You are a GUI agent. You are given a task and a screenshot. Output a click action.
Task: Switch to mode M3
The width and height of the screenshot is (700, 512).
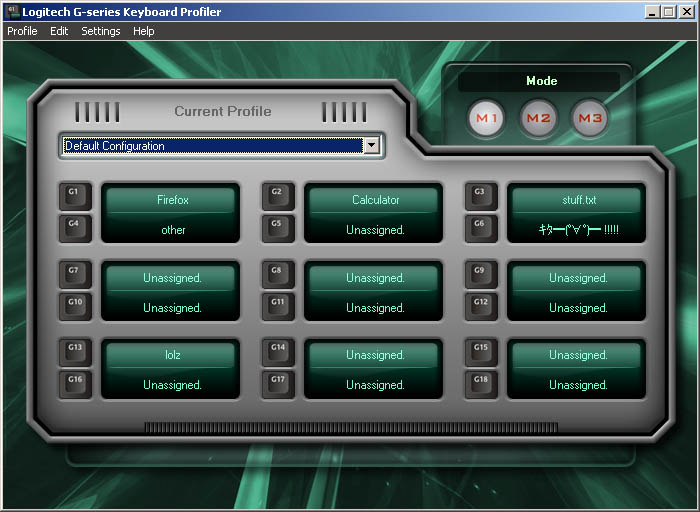[x=590, y=118]
